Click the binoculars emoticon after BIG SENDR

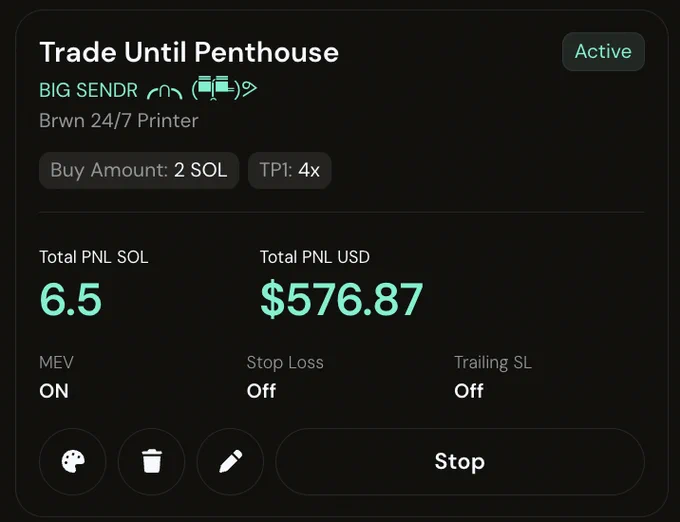click(224, 88)
